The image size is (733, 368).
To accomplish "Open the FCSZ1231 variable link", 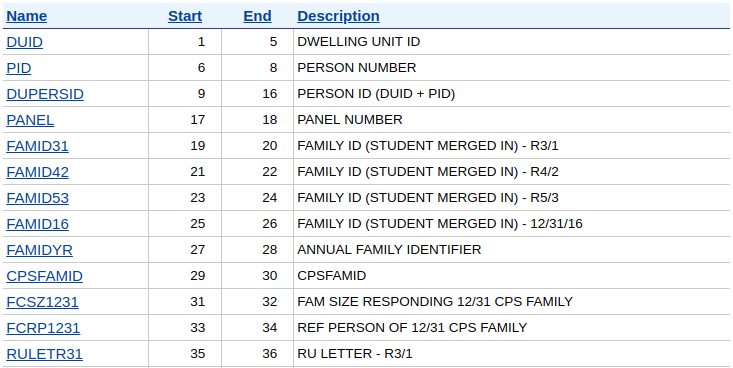I will (x=43, y=302).
